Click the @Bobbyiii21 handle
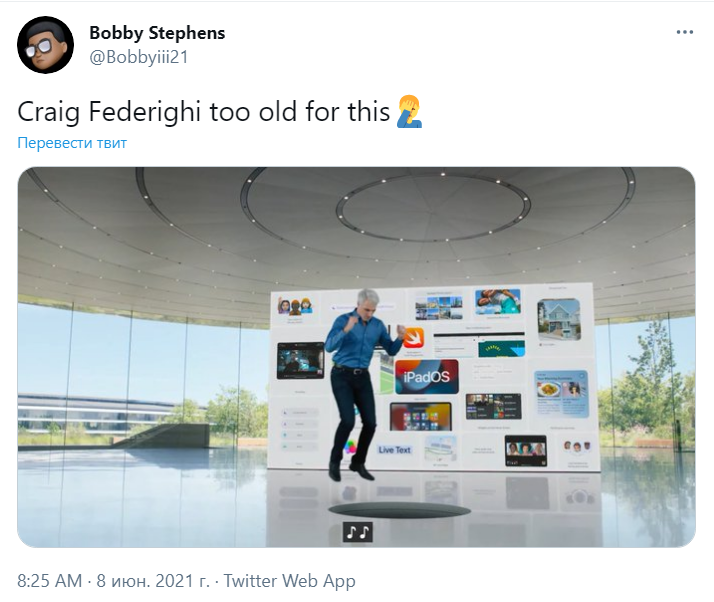 pyautogui.click(x=139, y=57)
